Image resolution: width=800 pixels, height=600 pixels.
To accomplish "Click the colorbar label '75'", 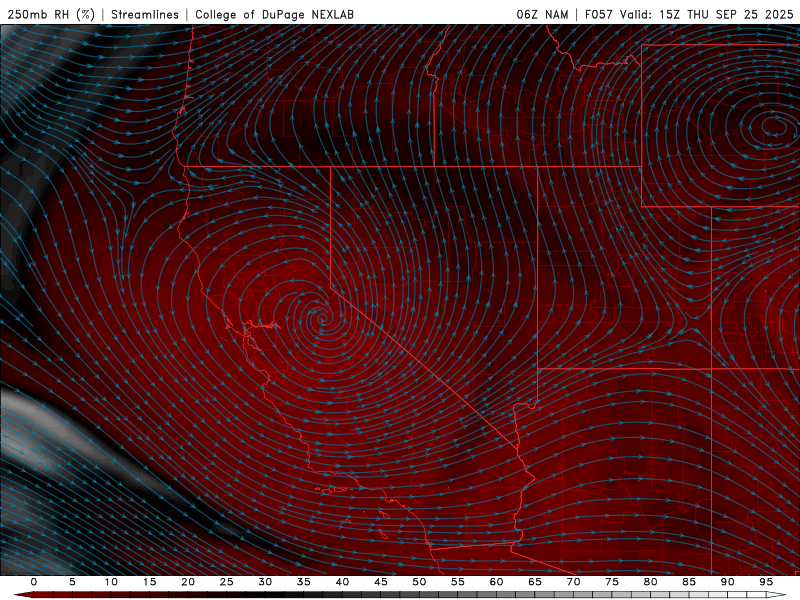I will [x=612, y=582].
